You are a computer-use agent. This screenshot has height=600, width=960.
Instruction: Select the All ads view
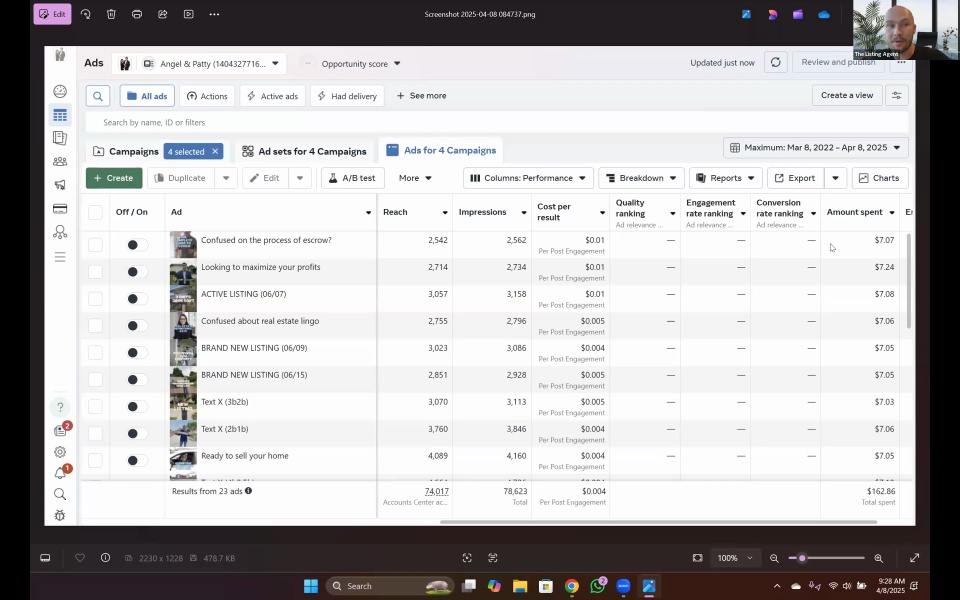(147, 96)
